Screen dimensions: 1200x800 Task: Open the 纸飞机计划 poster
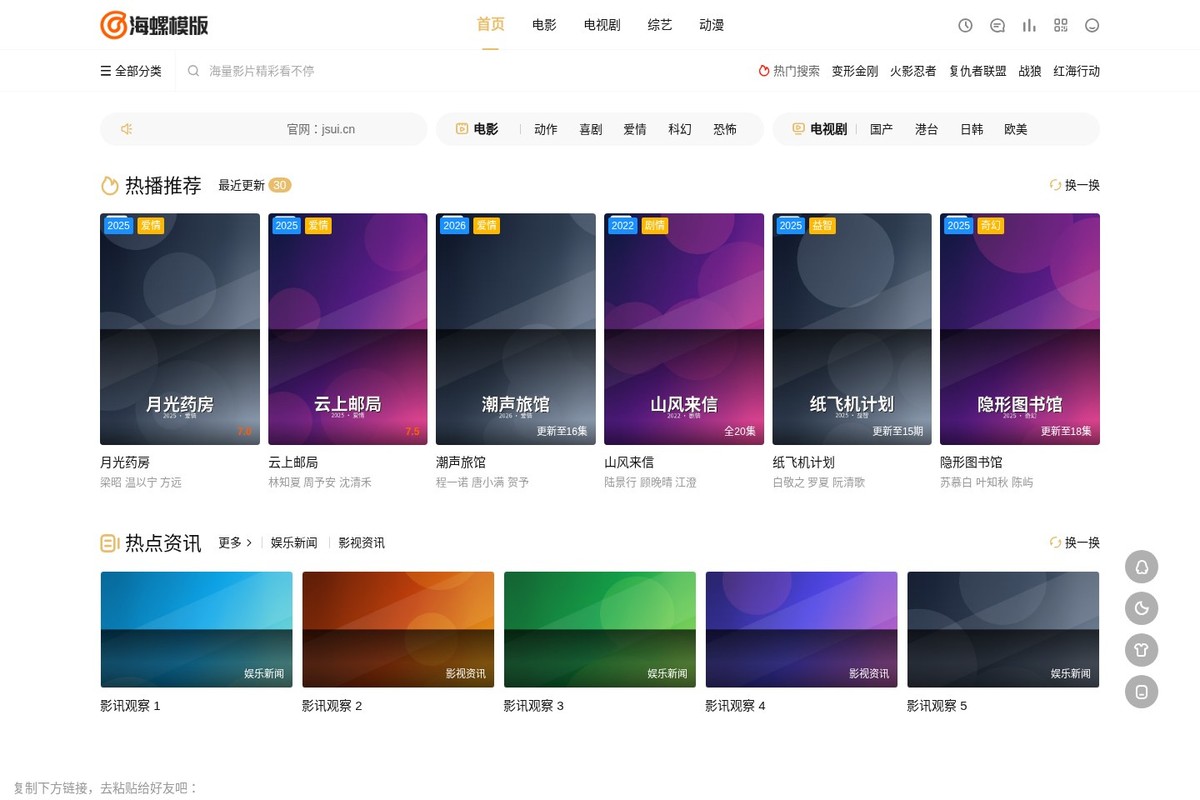[x=852, y=329]
